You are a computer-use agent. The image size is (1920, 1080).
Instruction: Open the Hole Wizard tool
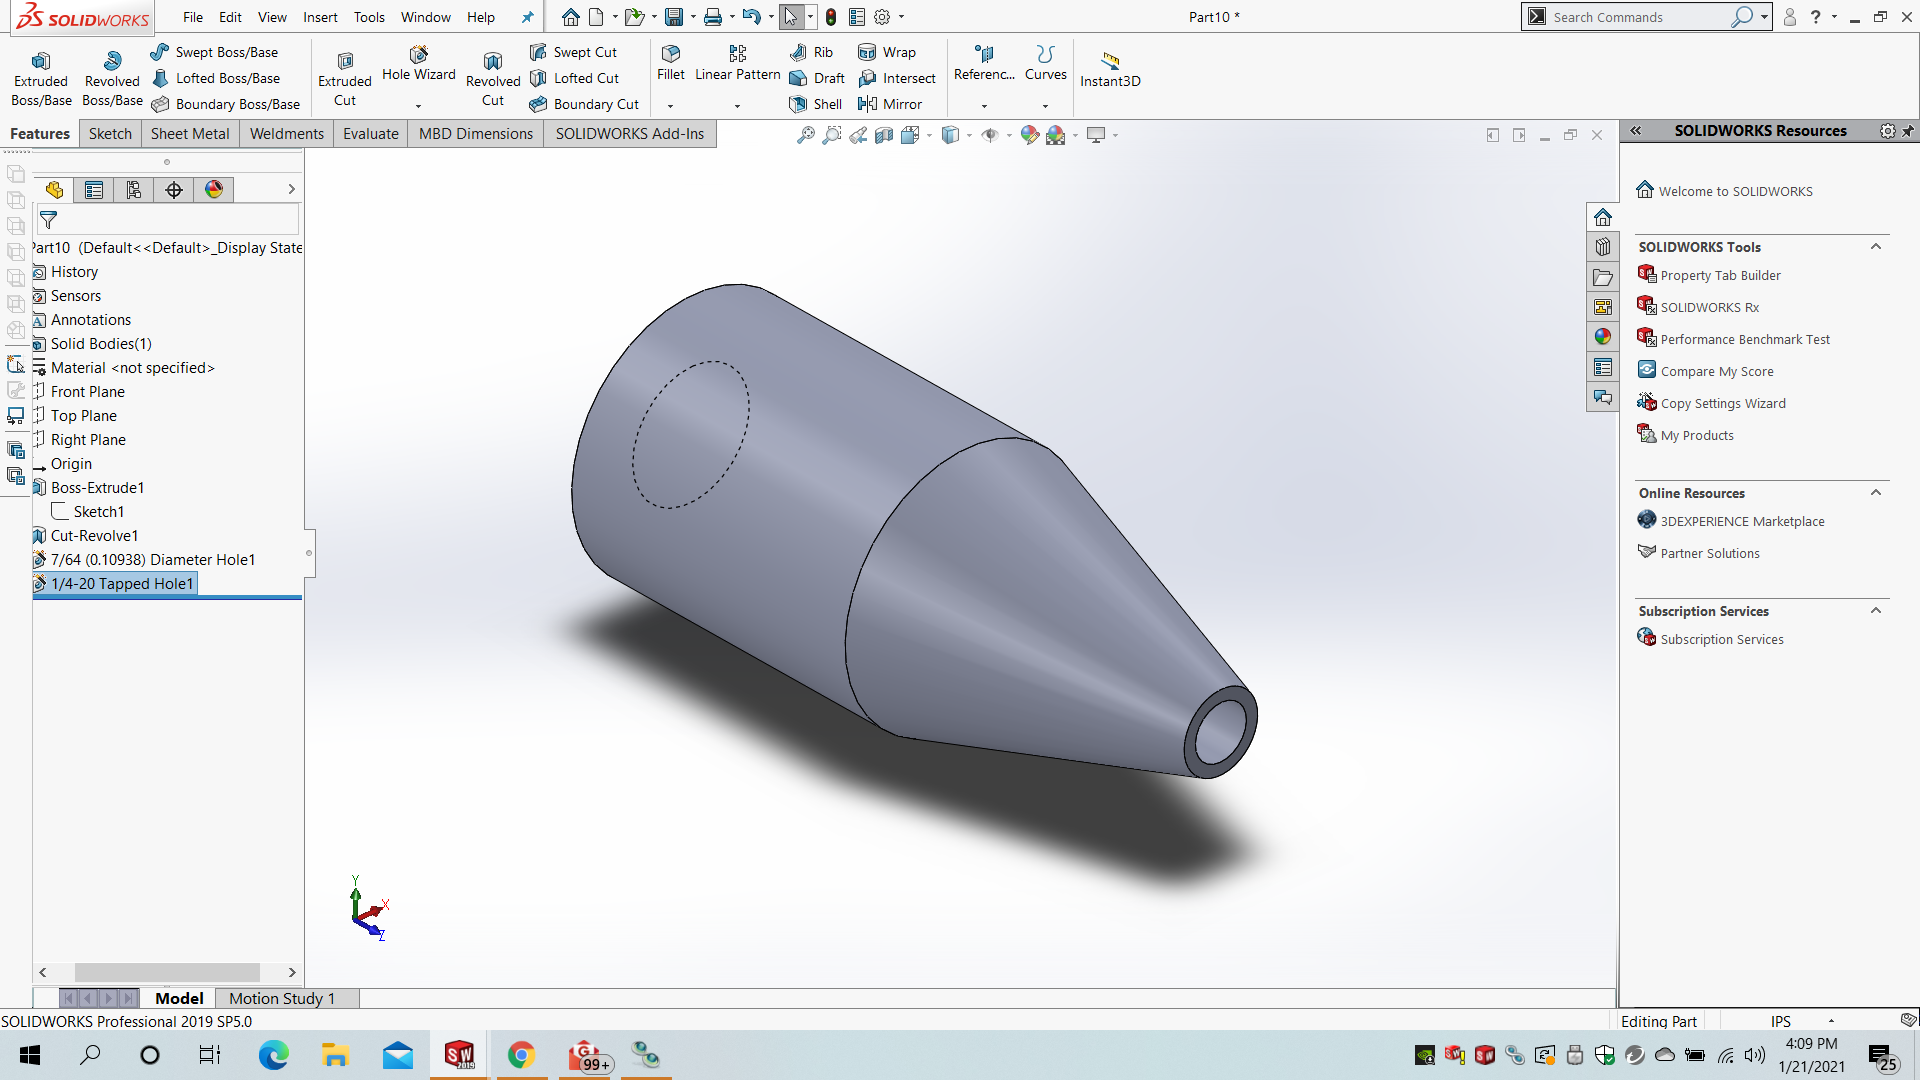coord(418,64)
